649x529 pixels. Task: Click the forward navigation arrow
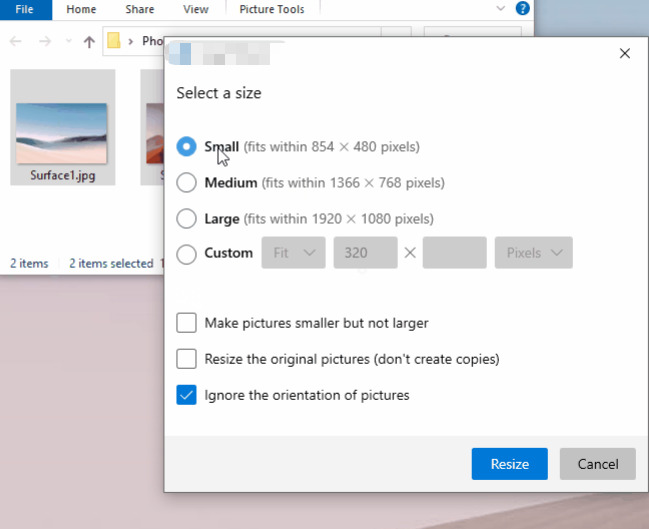pos(45,41)
